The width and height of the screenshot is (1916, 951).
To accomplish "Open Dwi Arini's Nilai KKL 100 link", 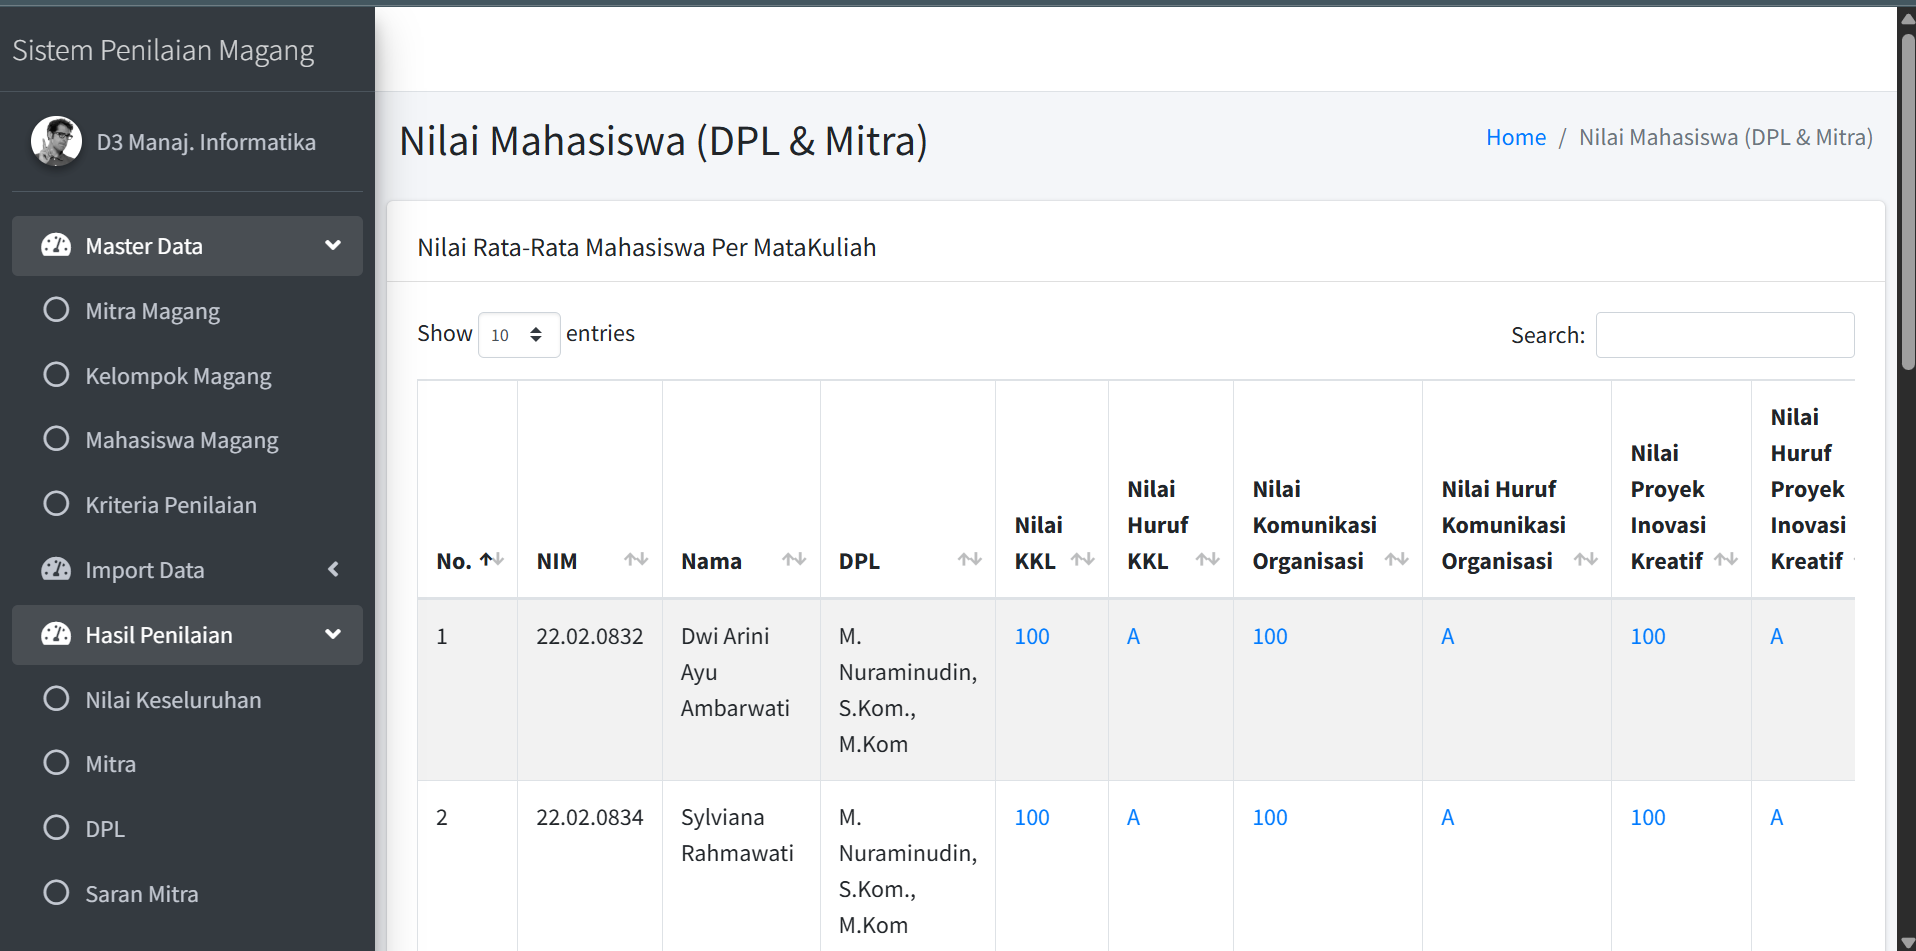I will (1031, 637).
